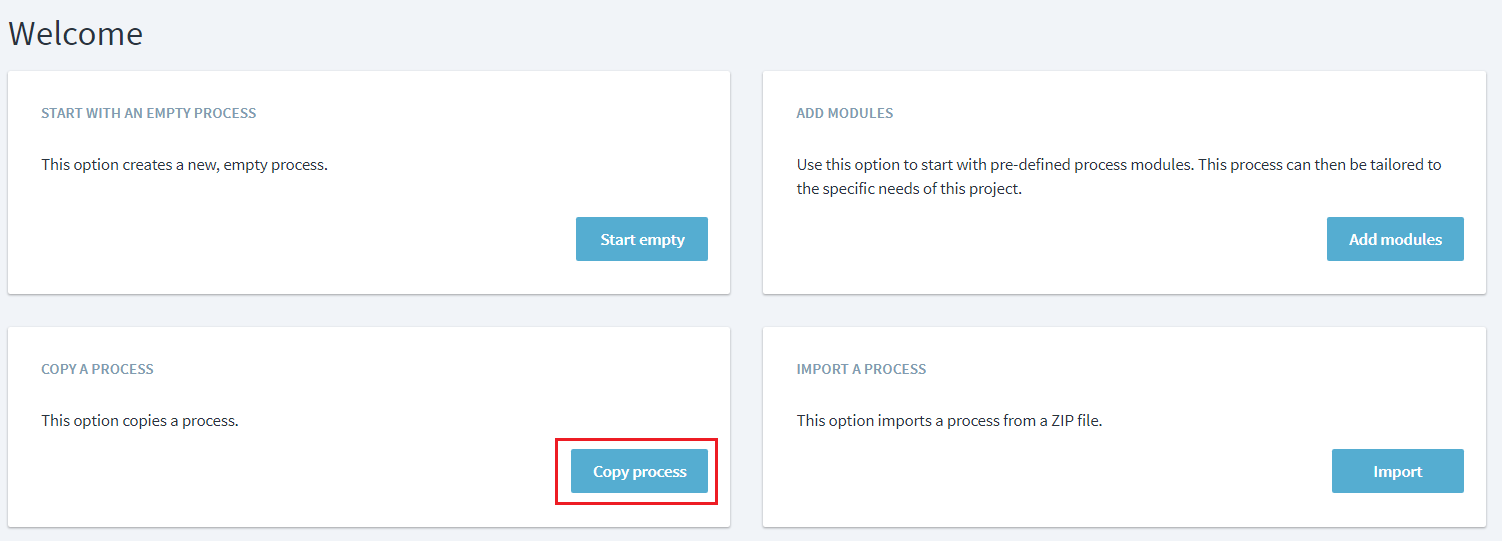1502x541 pixels.
Task: Click empty space left of Start empty button
Action: tap(300, 240)
